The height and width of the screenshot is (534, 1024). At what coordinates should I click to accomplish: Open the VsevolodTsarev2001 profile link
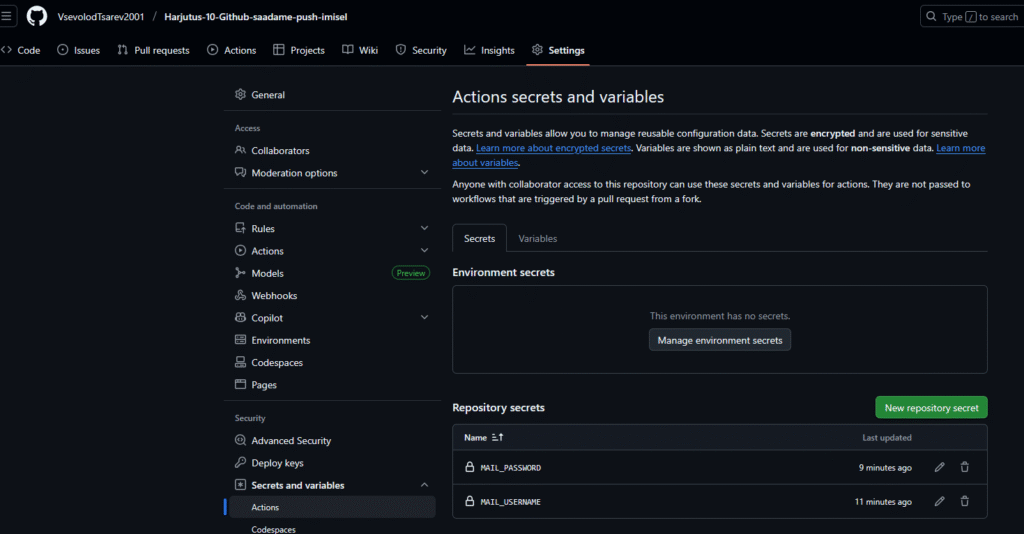[100, 17]
